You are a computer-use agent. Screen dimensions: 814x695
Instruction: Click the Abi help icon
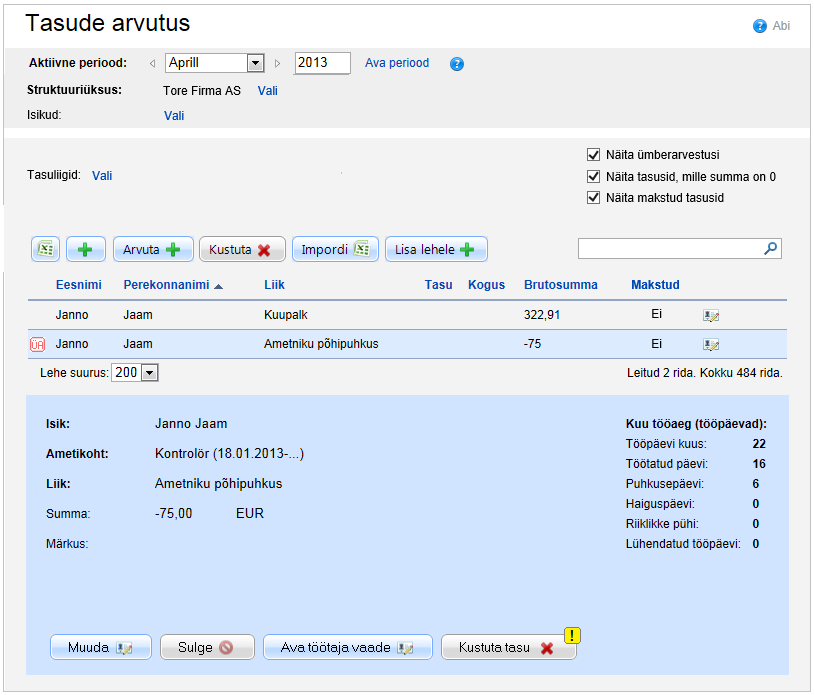[760, 26]
